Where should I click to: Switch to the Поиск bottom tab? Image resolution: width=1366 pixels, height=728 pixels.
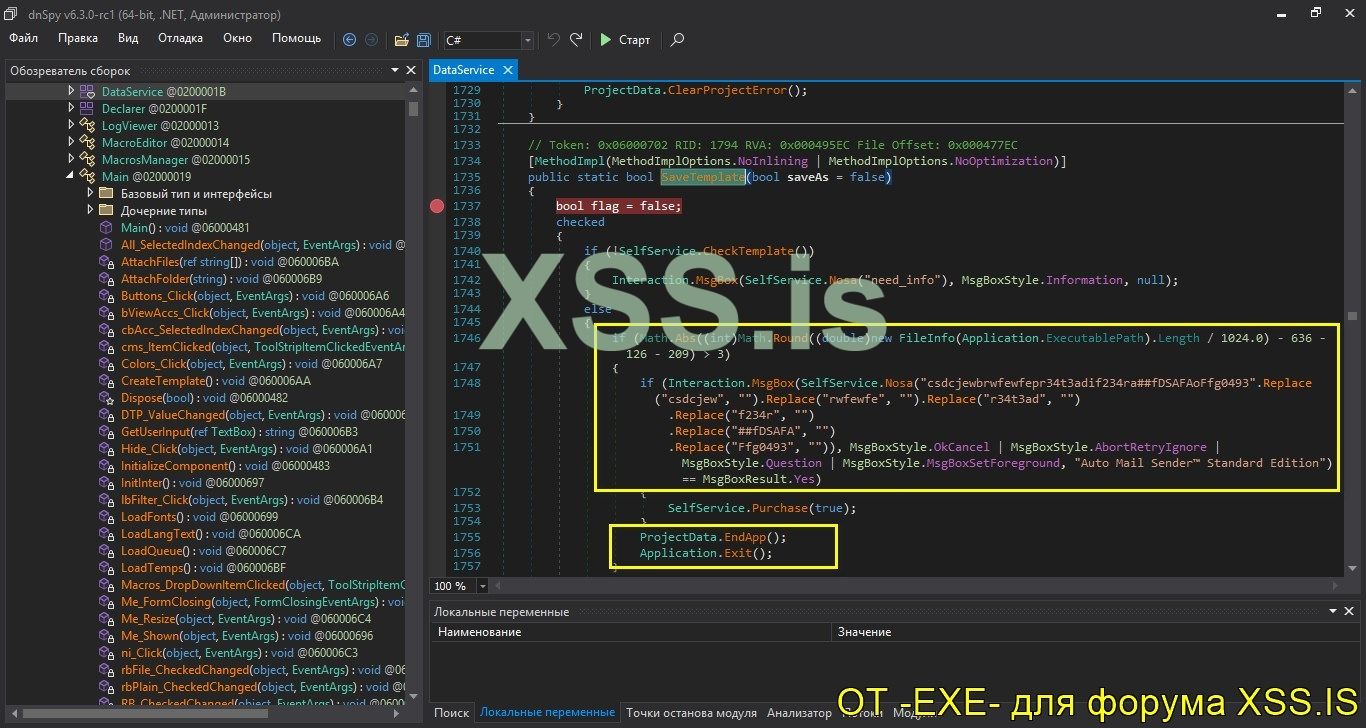pyautogui.click(x=451, y=713)
